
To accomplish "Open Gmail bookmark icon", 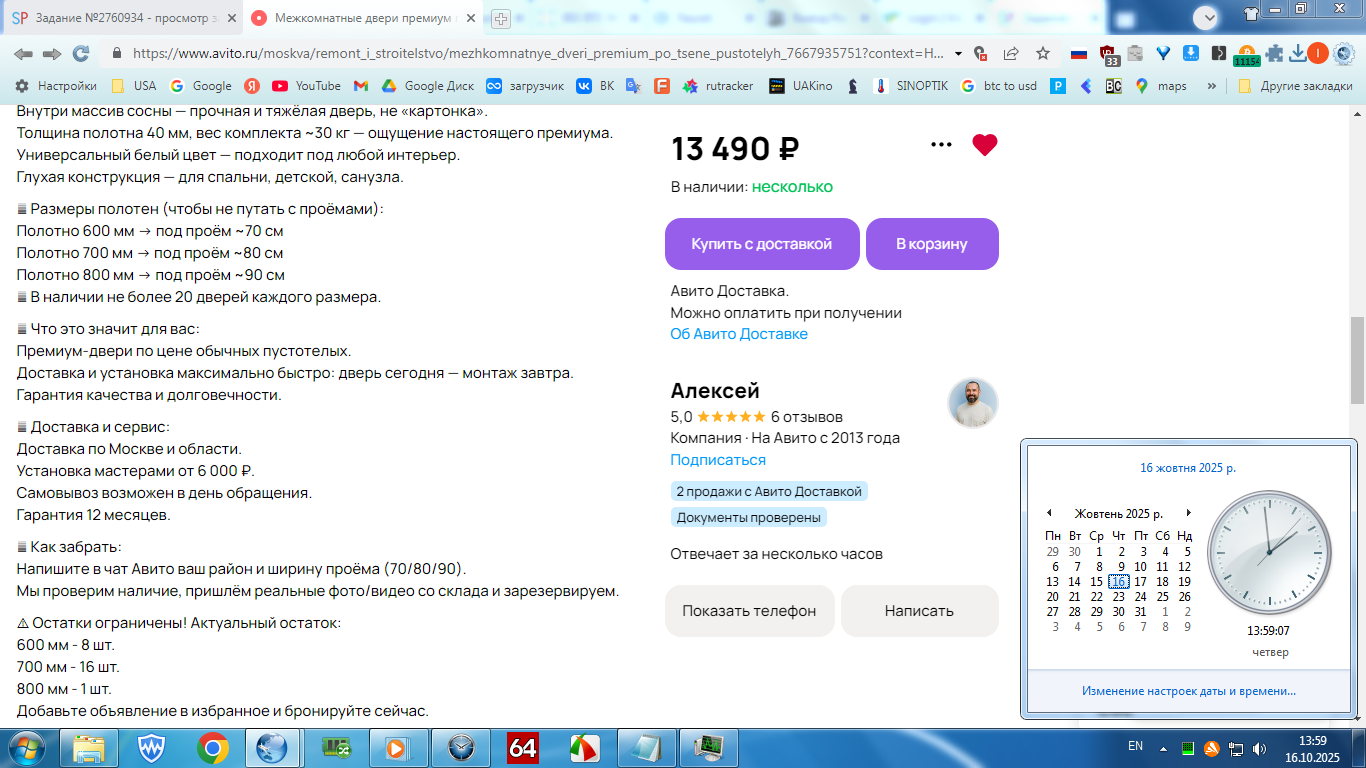I will pyautogui.click(x=361, y=86).
